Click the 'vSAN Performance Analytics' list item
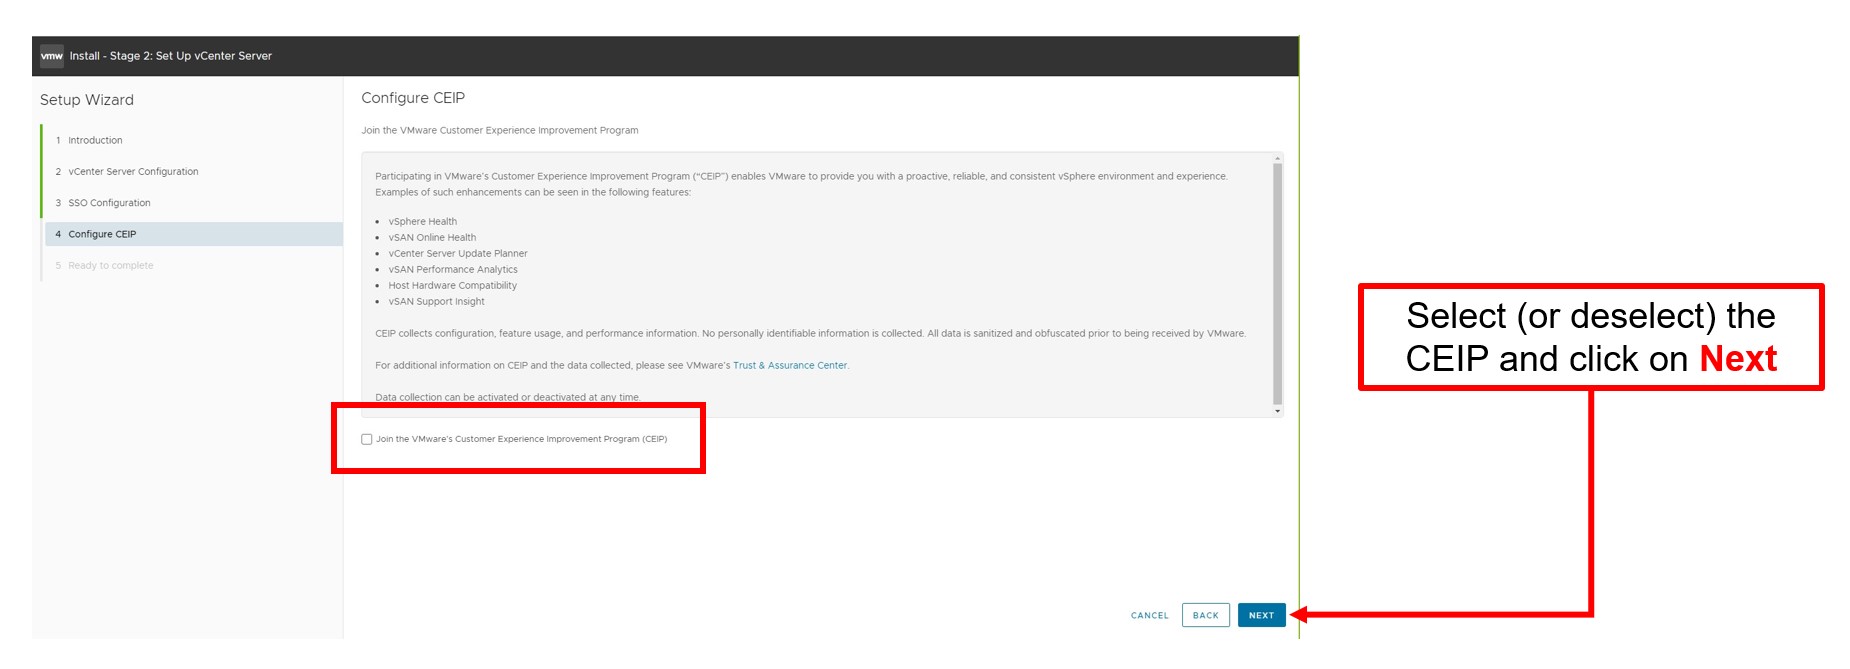 [x=453, y=270]
